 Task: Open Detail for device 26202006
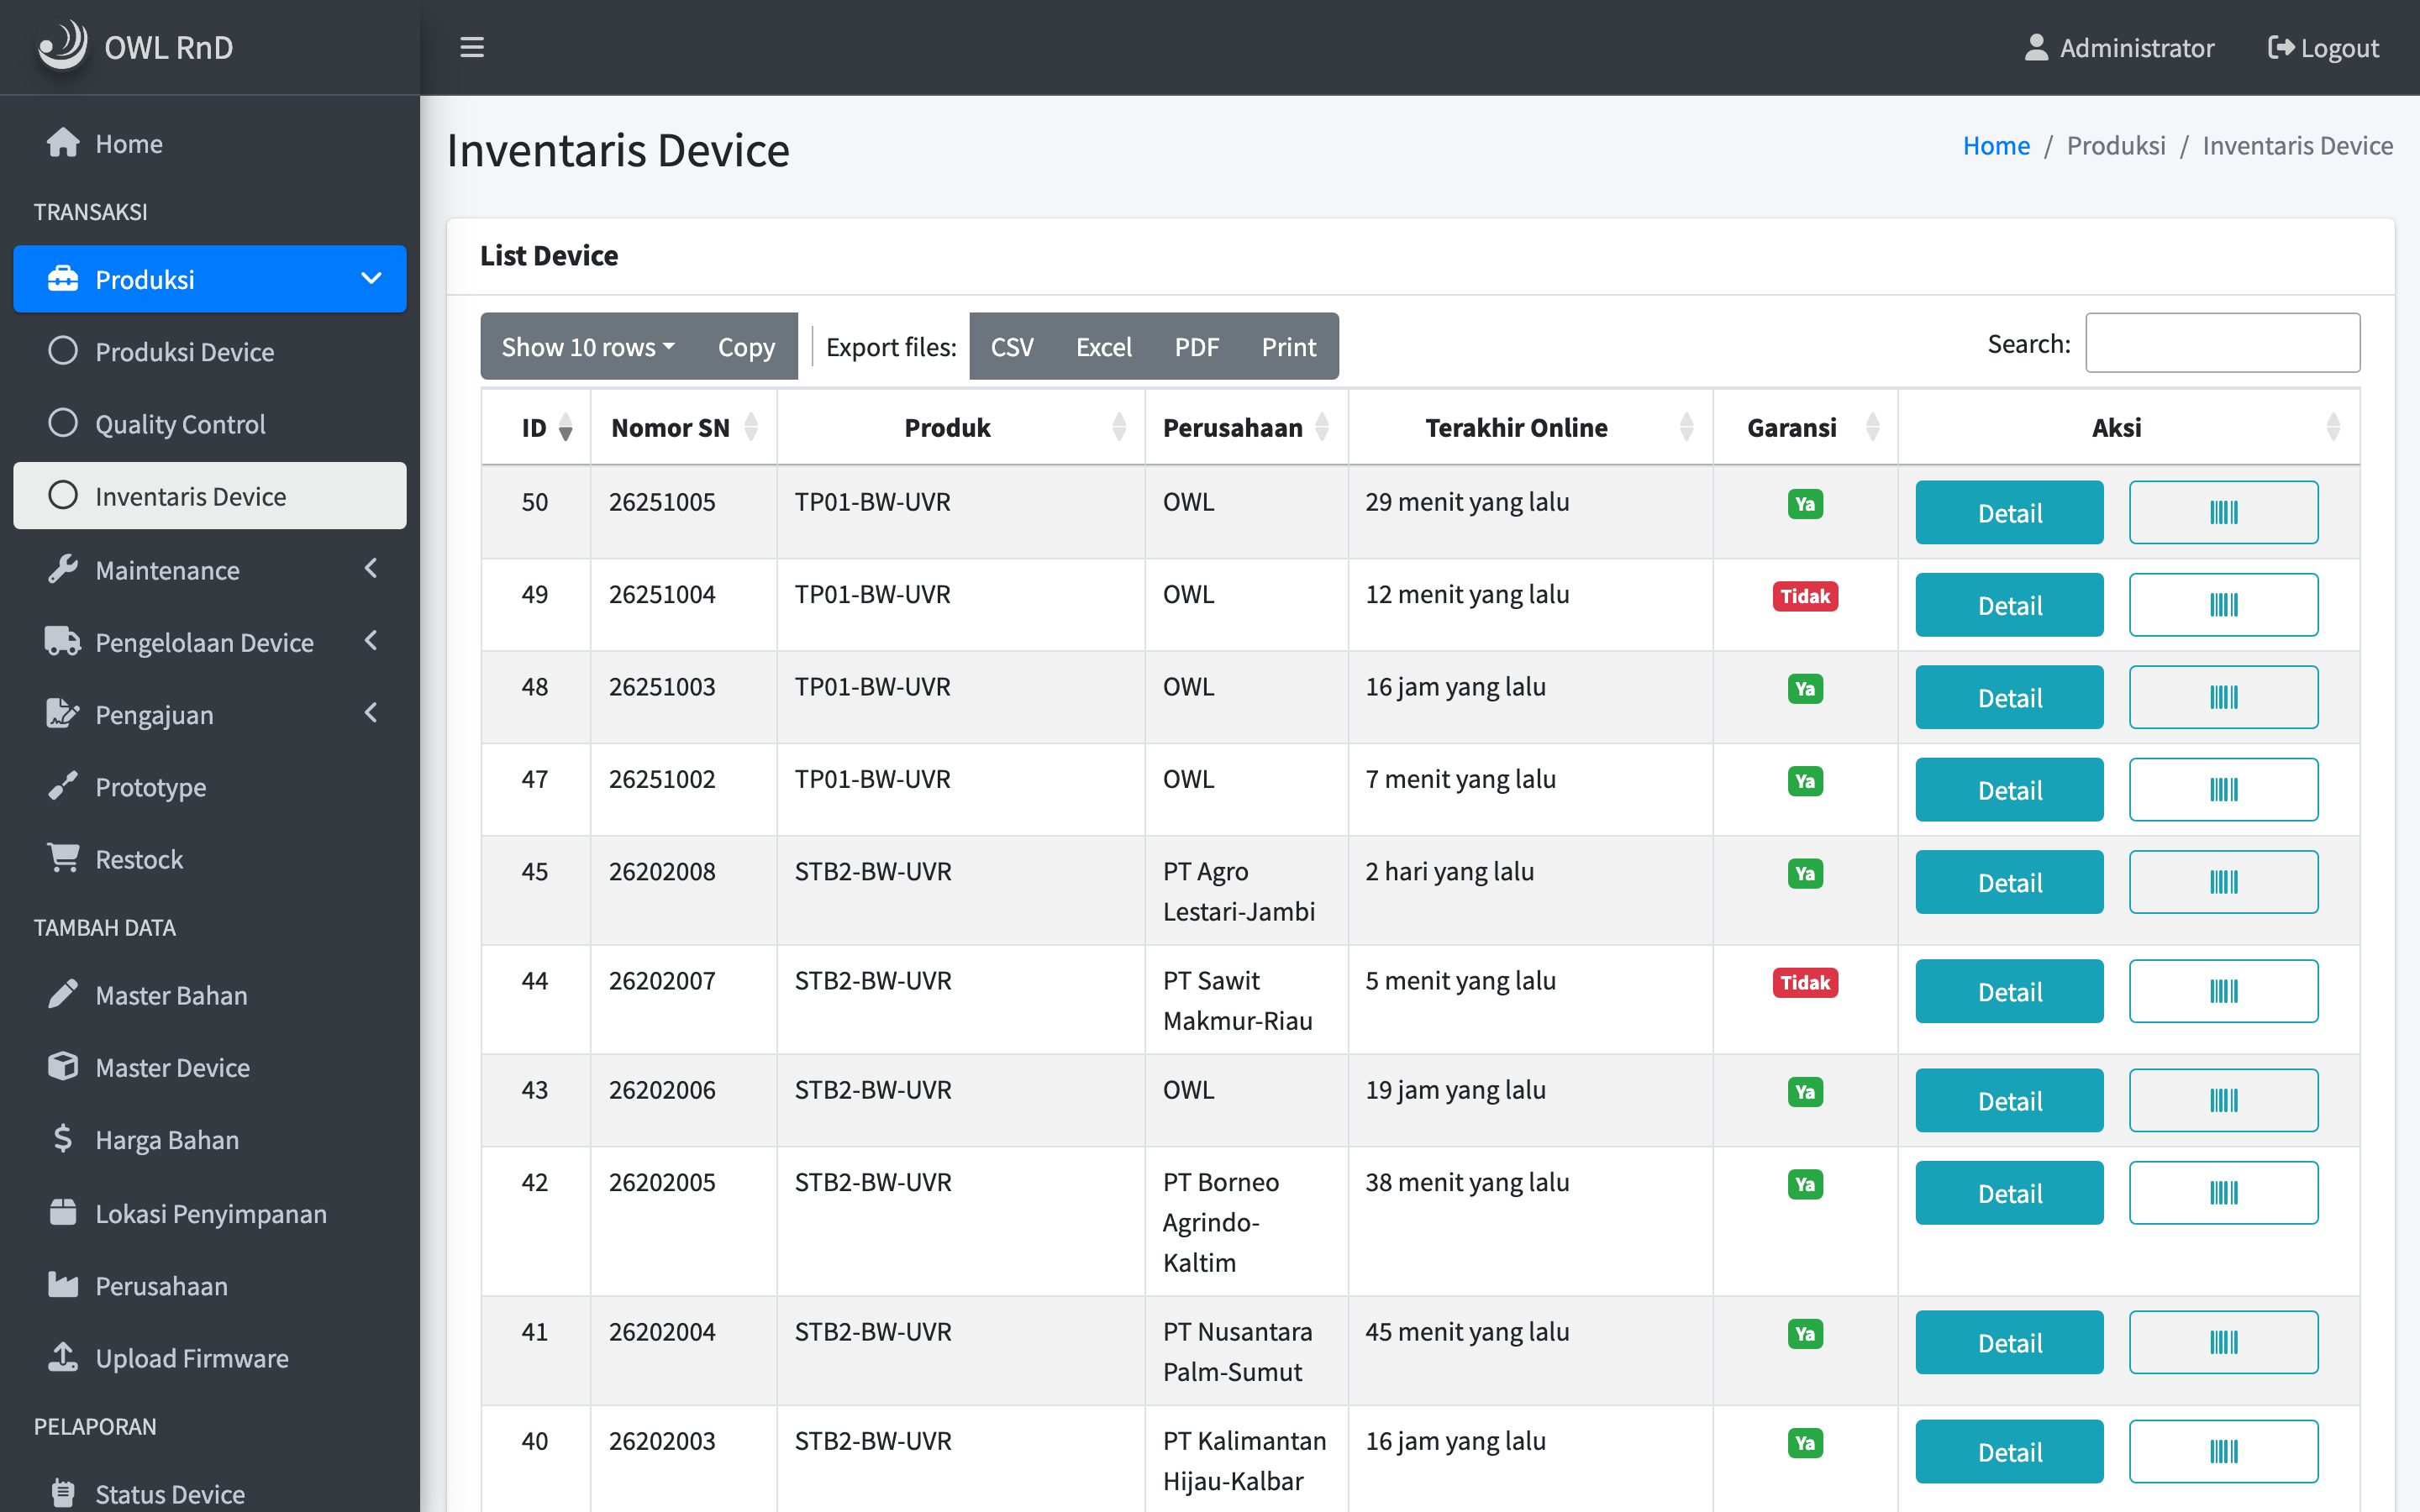tap(2009, 1100)
